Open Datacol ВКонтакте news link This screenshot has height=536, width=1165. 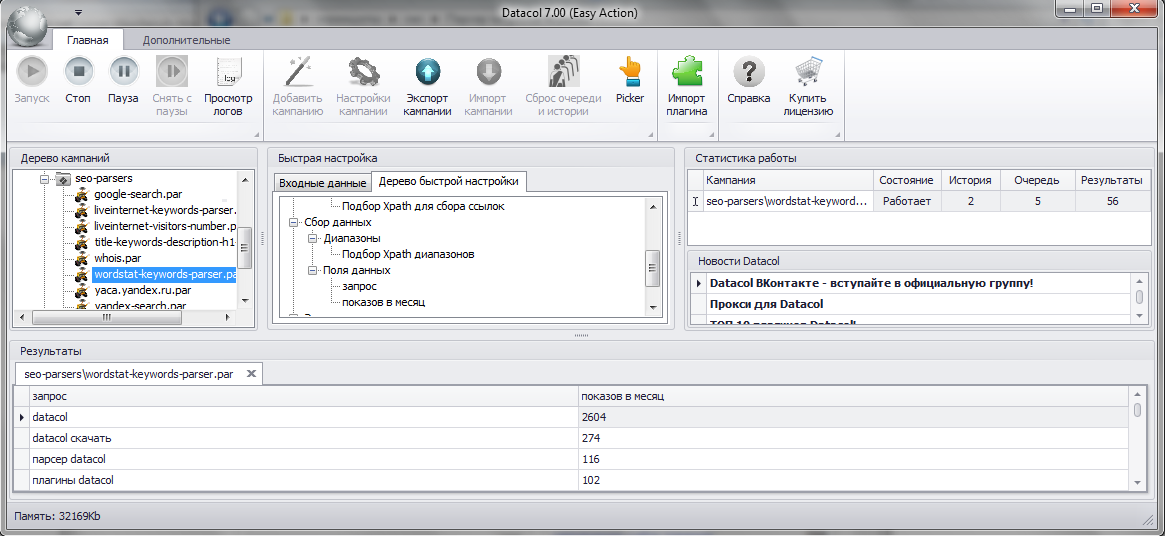tap(871, 283)
